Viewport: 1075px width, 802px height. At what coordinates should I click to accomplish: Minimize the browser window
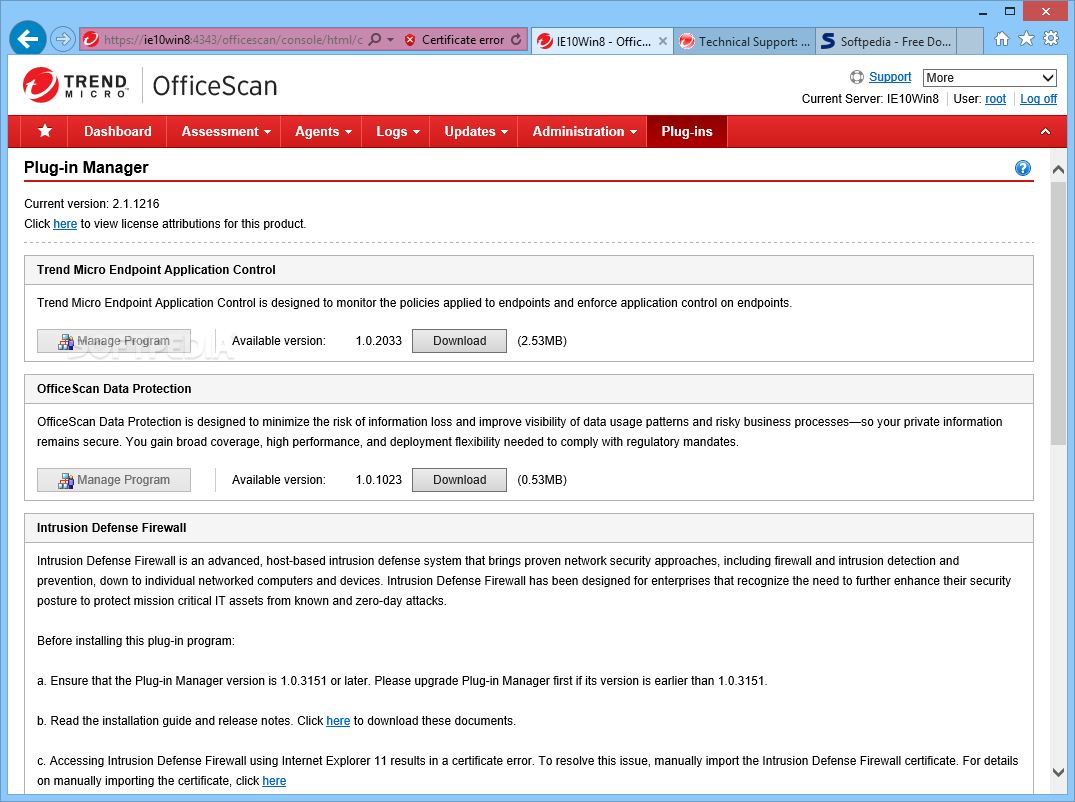click(x=982, y=12)
